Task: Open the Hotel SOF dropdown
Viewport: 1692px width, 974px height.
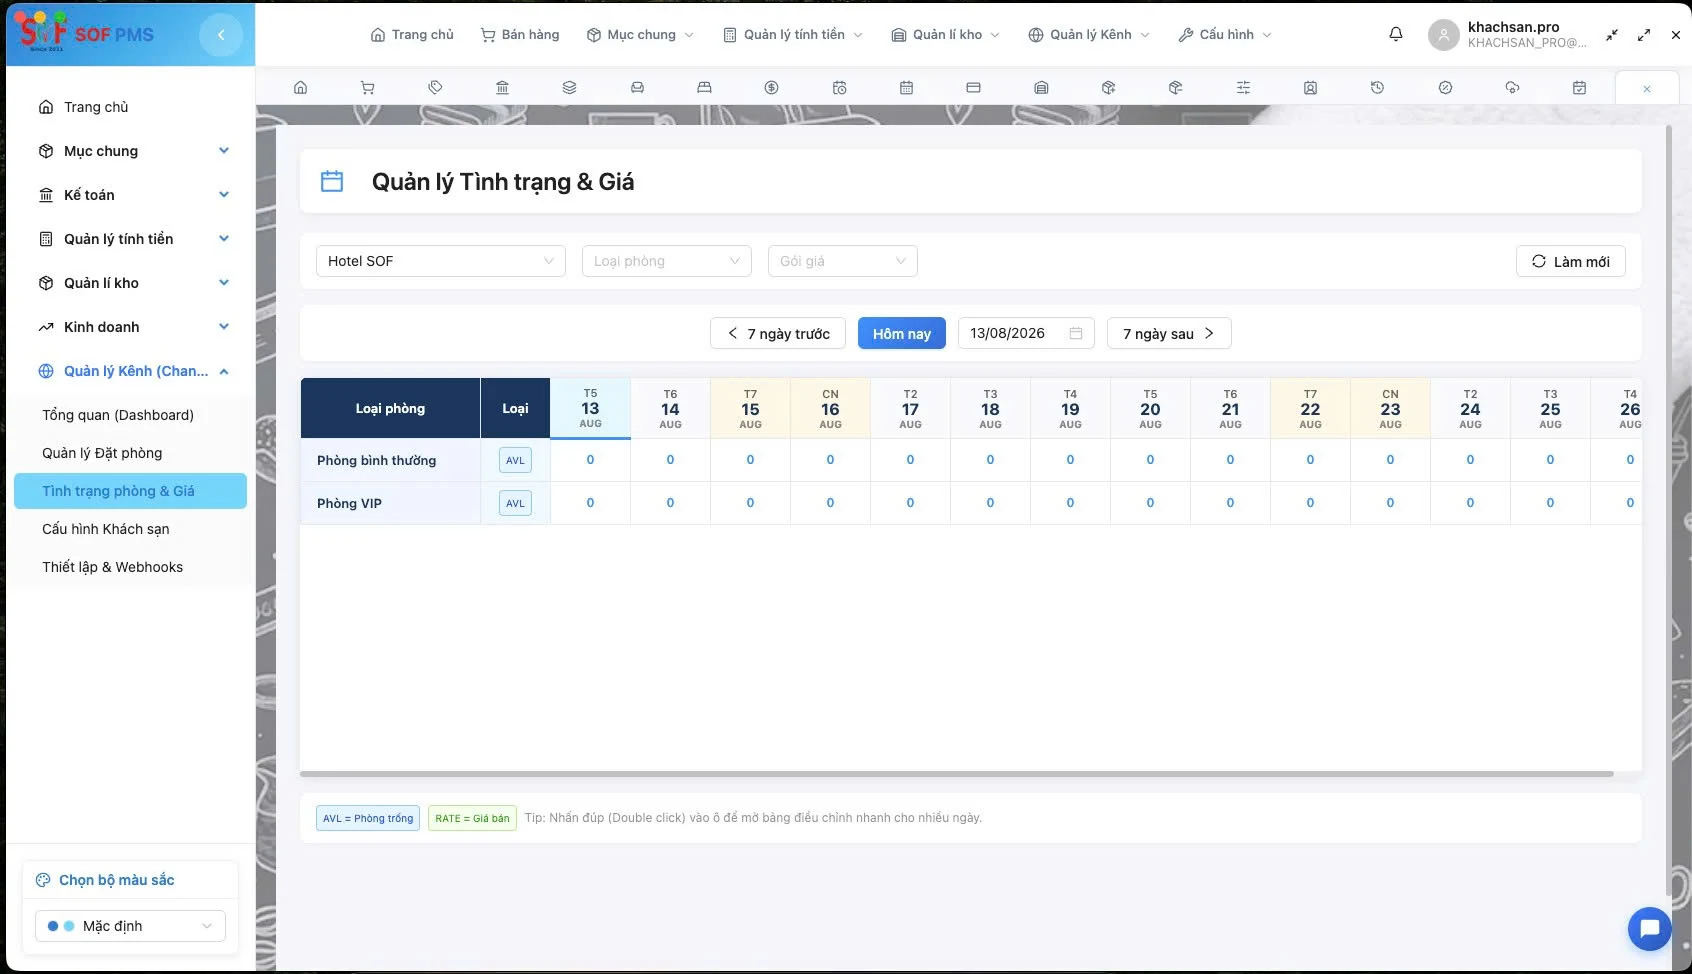Action: (x=441, y=261)
